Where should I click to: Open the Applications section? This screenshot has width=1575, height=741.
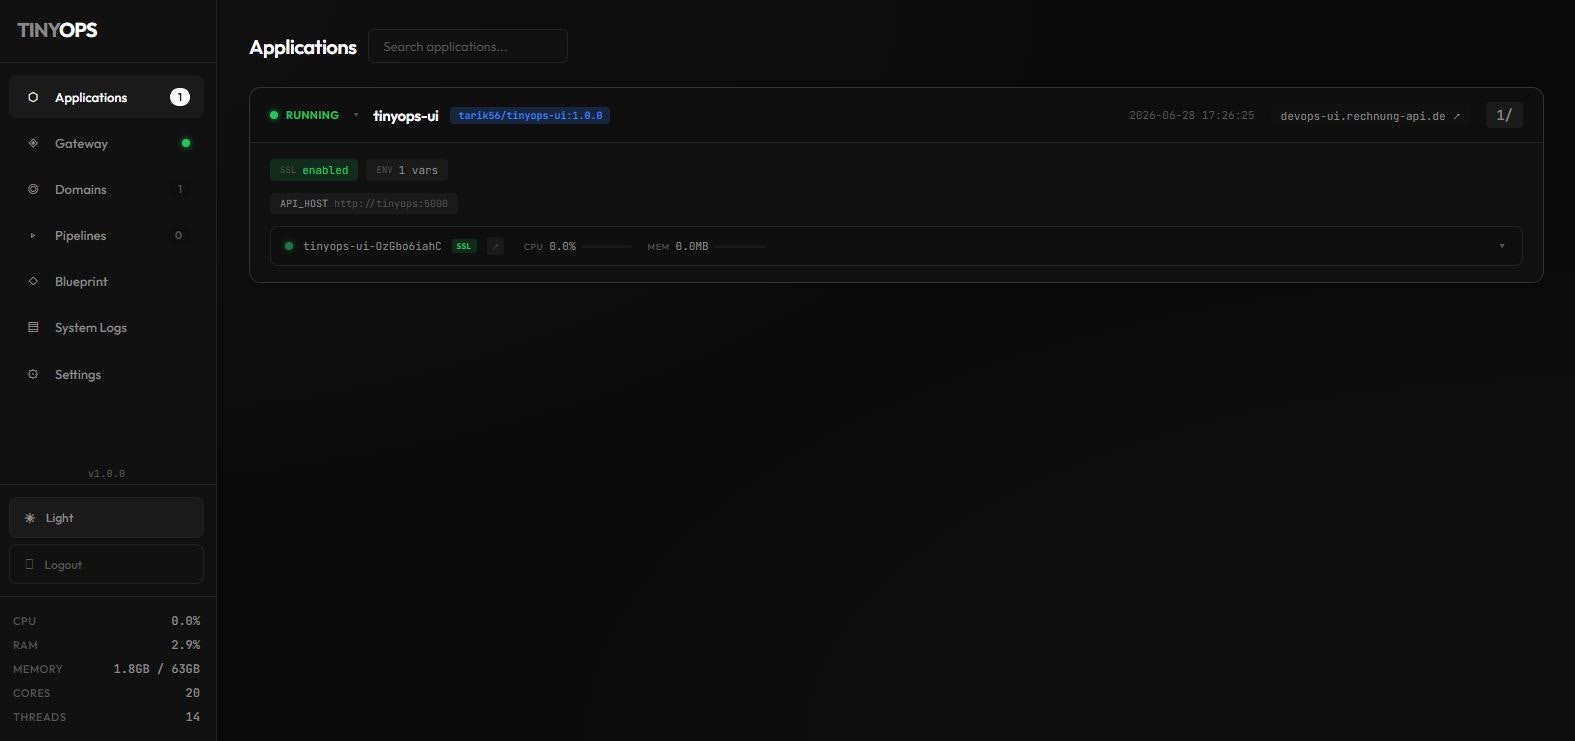(106, 97)
